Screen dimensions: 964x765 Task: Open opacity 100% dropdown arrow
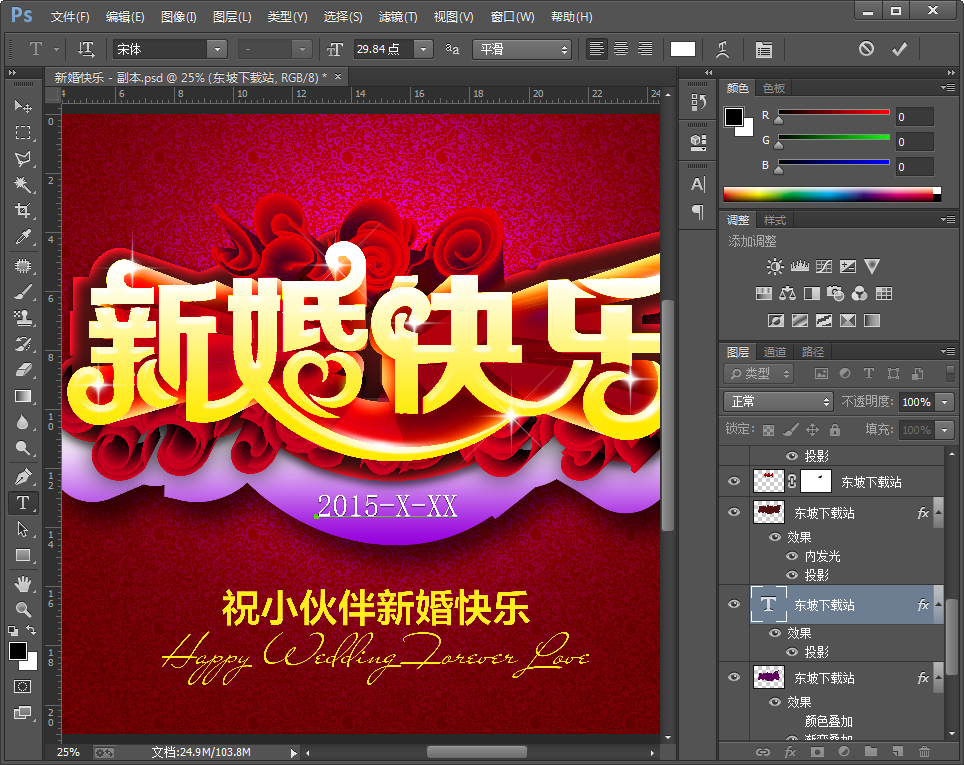(945, 402)
